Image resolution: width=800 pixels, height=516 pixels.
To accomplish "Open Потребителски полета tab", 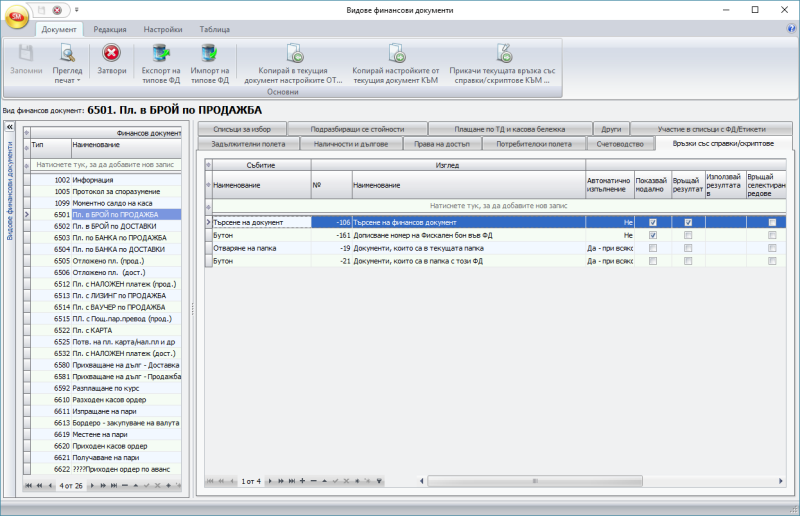I will [534, 144].
